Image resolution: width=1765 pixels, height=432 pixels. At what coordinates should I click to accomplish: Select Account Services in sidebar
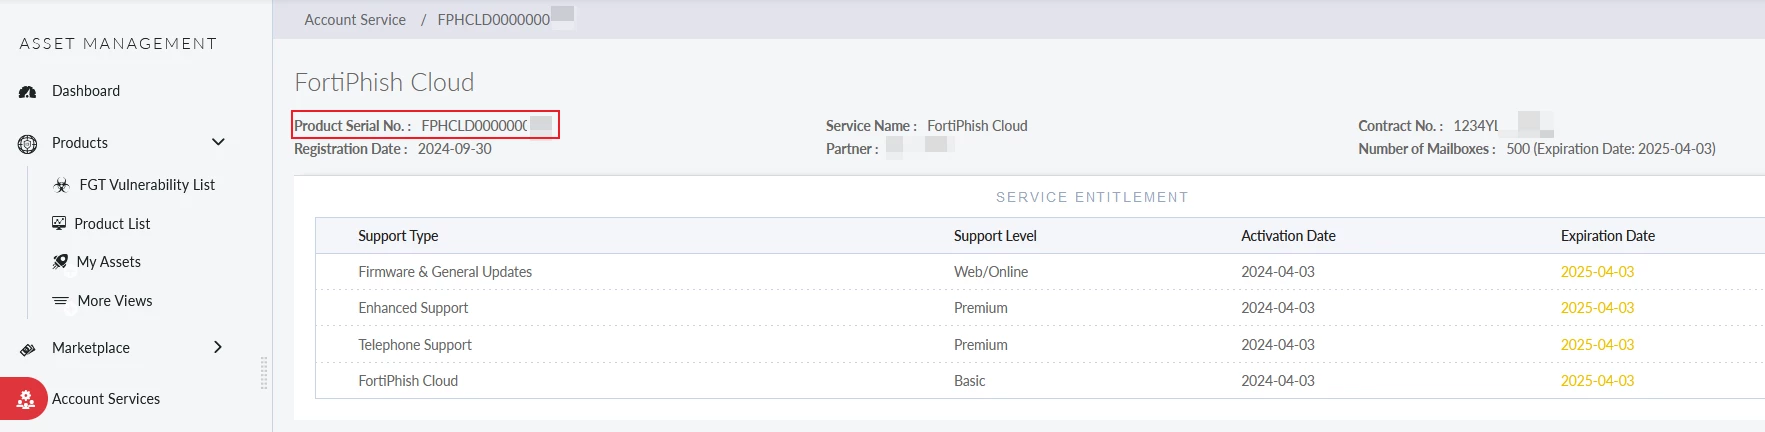tap(106, 399)
